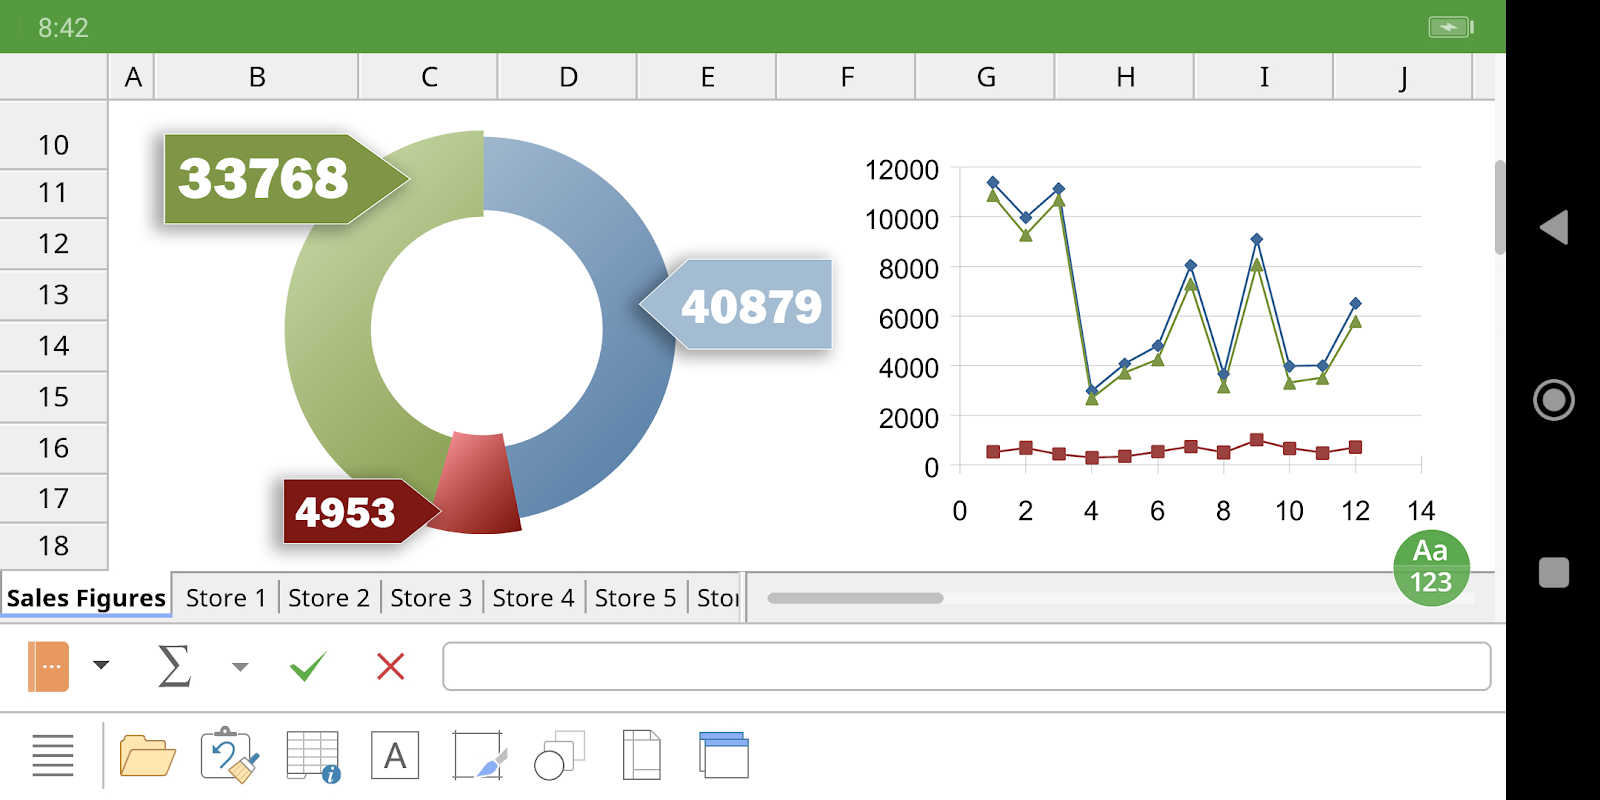This screenshot has width=1600, height=800.
Task: Expand the dropdown arrow beside the Sigma
Action: 240,666
